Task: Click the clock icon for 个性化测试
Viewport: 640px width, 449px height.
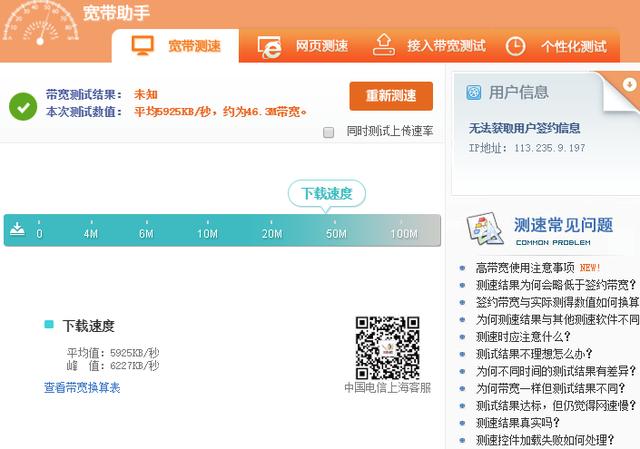Action: pos(515,46)
